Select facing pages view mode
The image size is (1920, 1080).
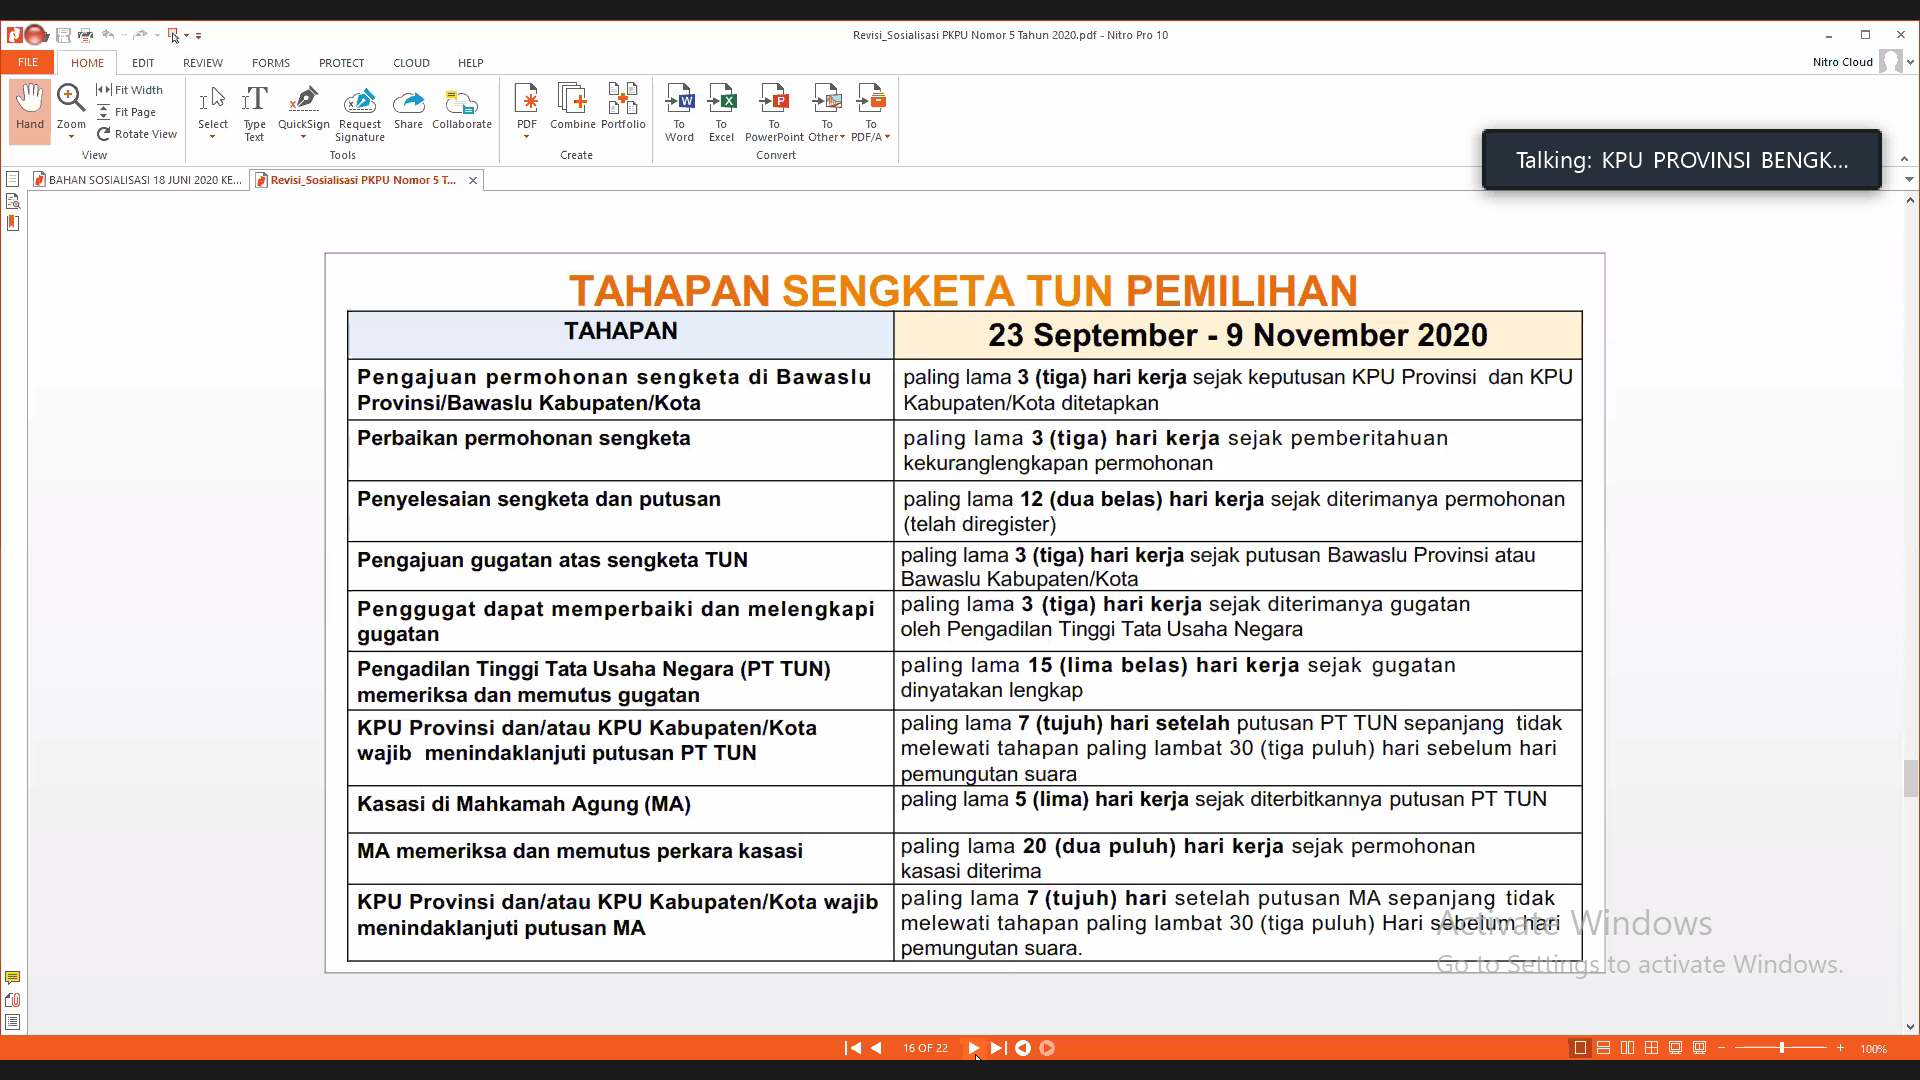click(x=1627, y=1048)
